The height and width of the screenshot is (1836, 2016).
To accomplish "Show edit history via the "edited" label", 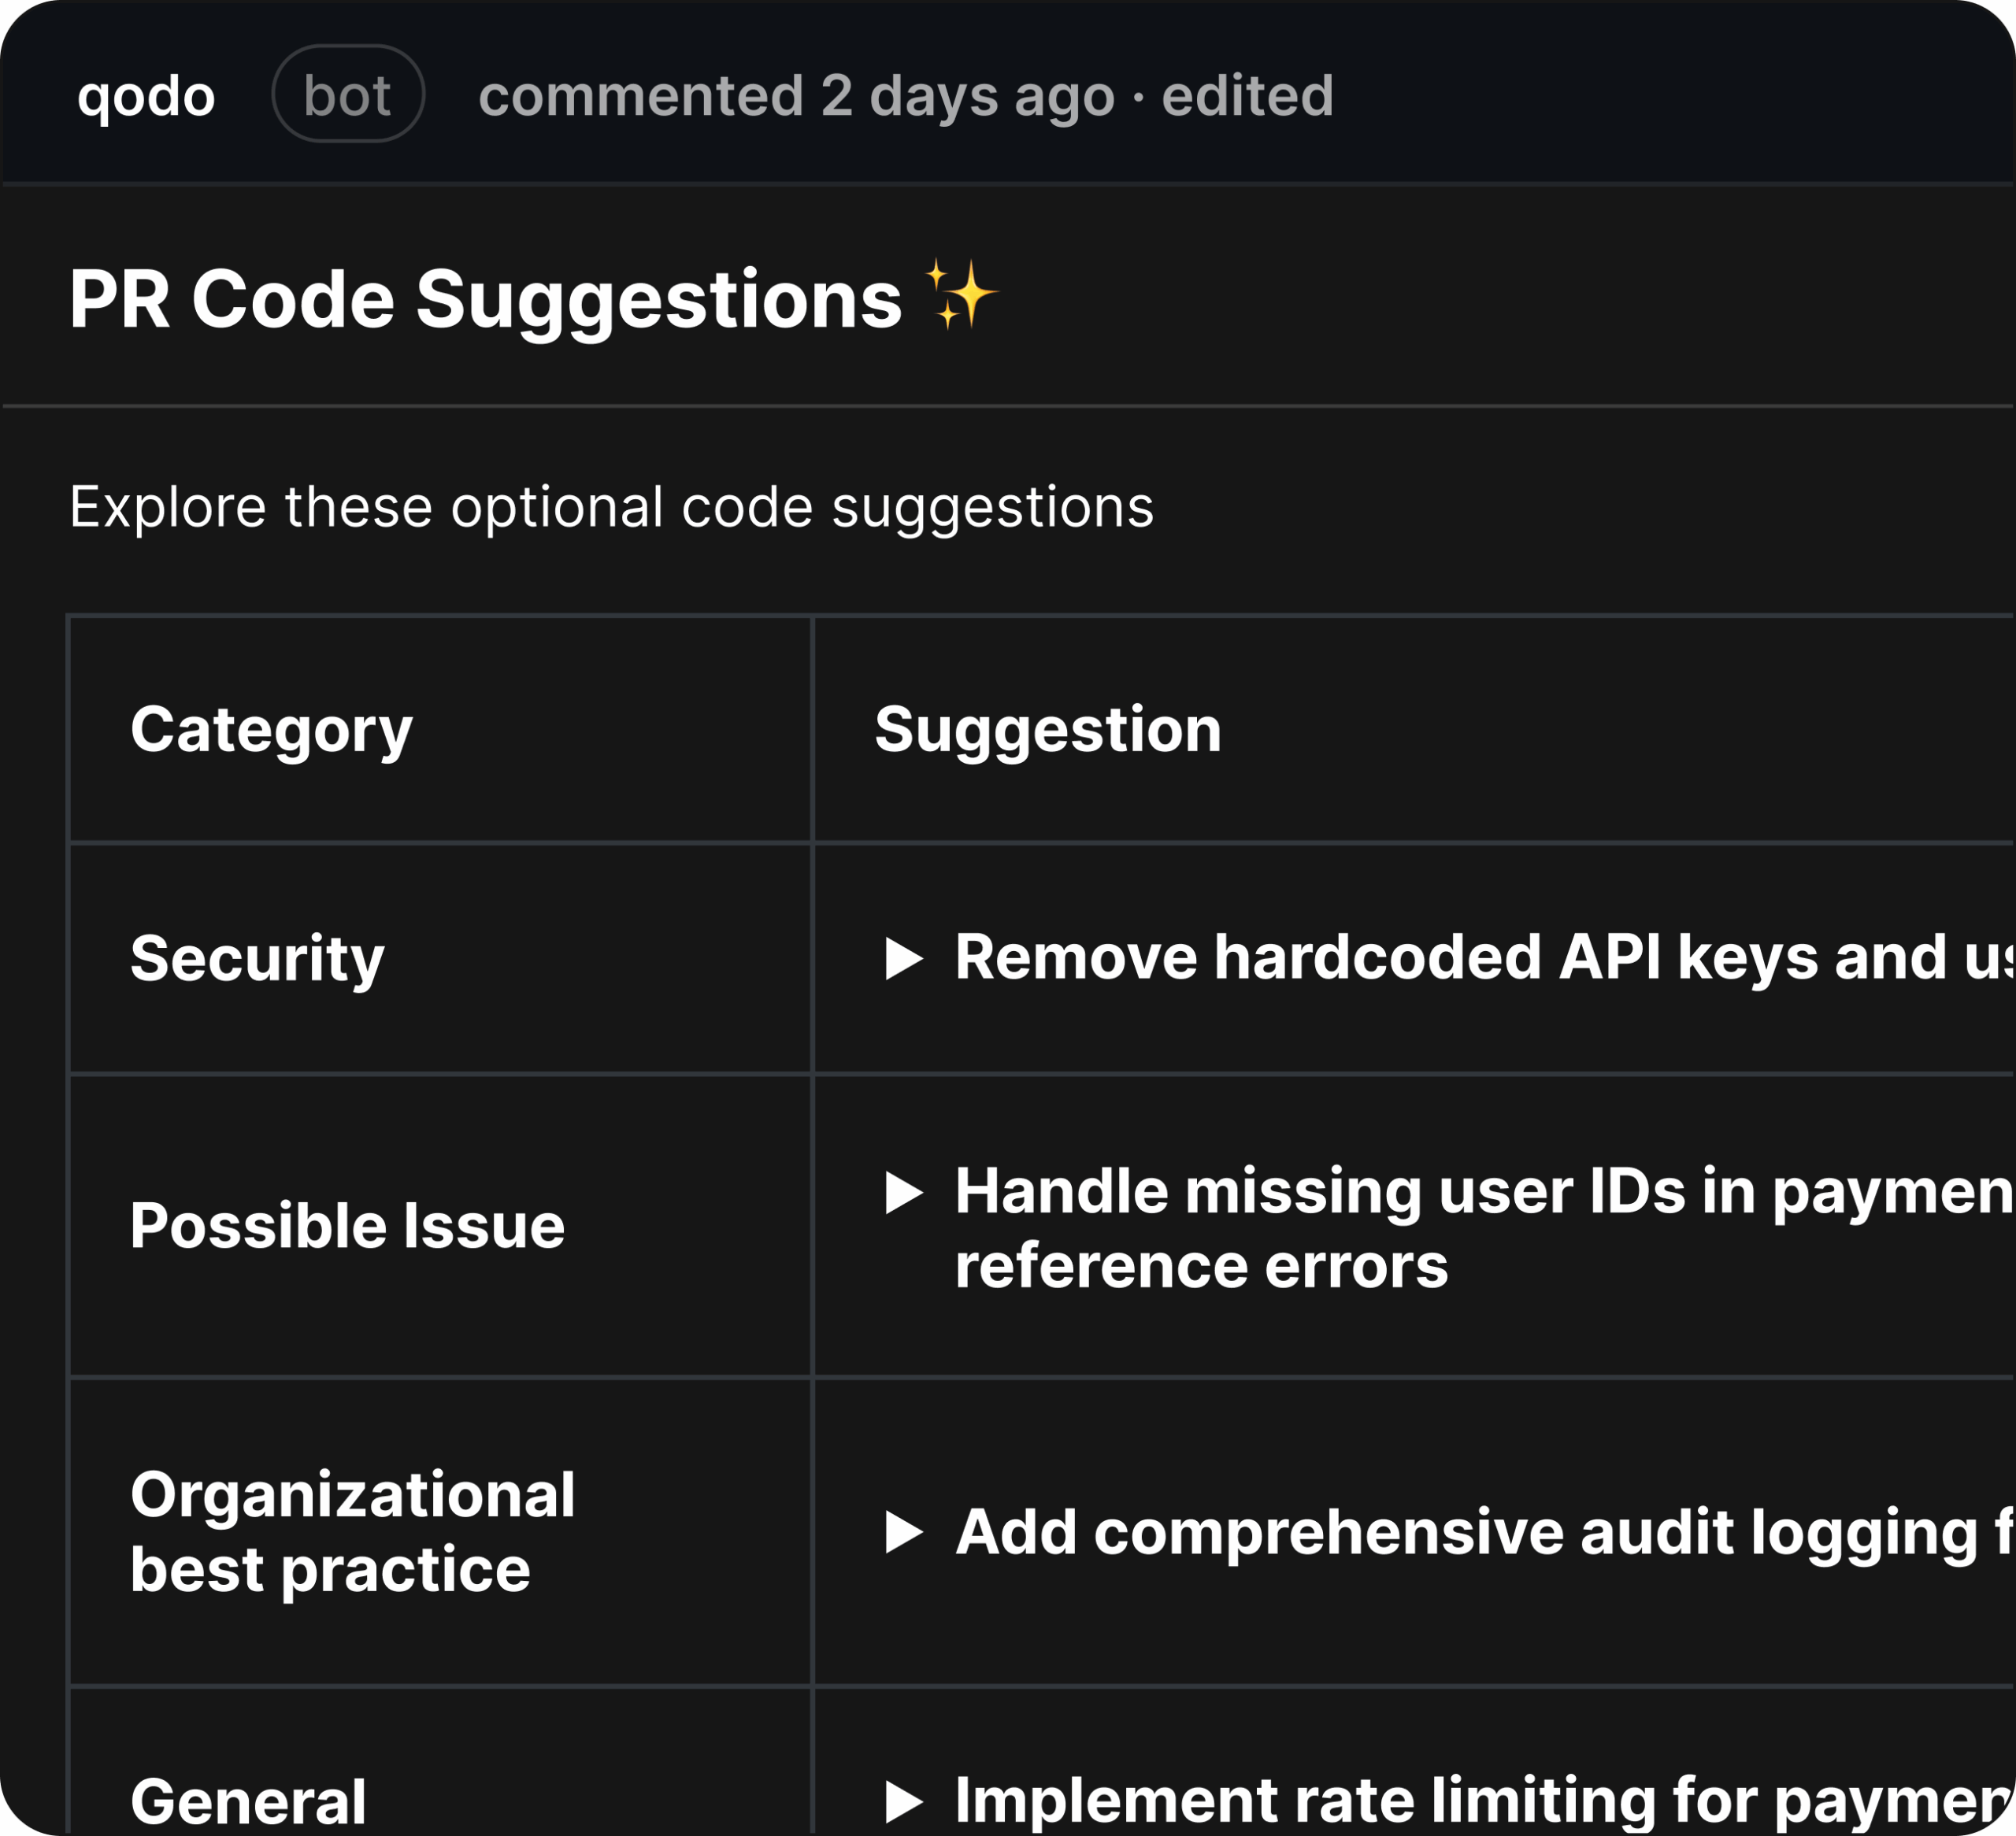I will 1247,96.
